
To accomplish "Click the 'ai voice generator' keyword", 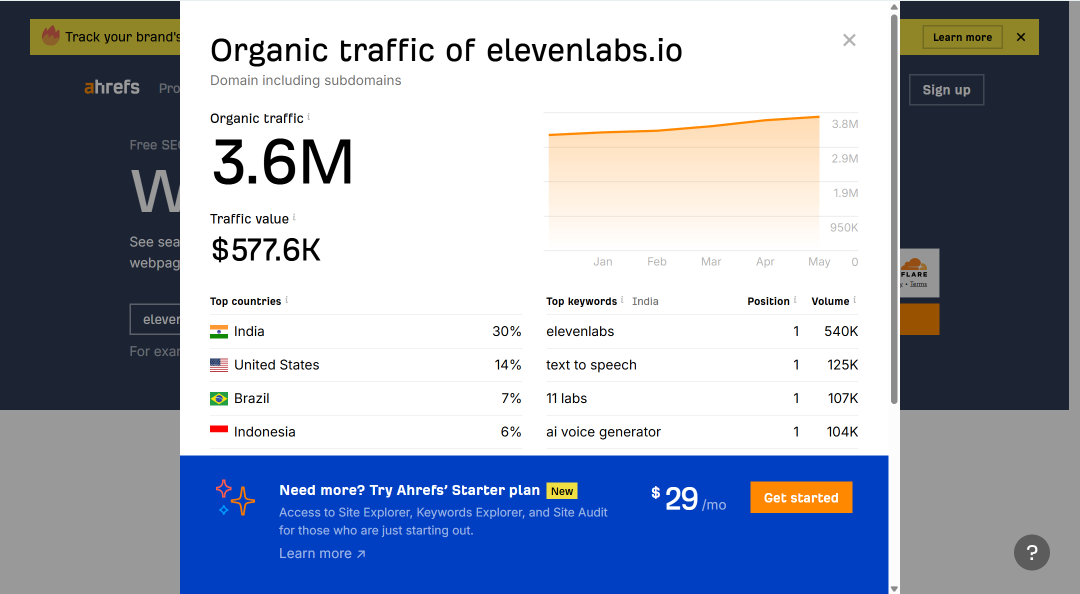I will (603, 432).
